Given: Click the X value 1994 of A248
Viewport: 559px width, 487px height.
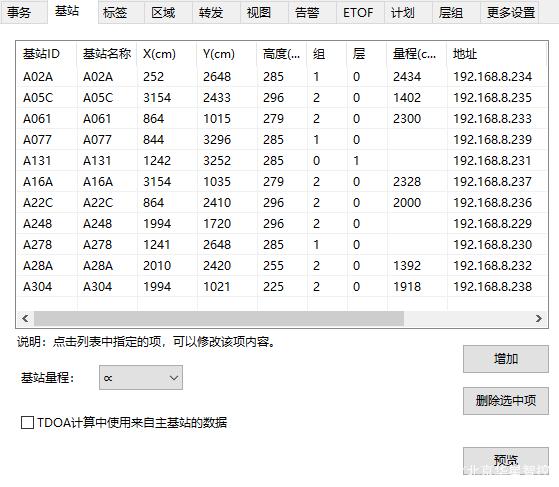Looking at the screenshot, I should (x=157, y=224).
